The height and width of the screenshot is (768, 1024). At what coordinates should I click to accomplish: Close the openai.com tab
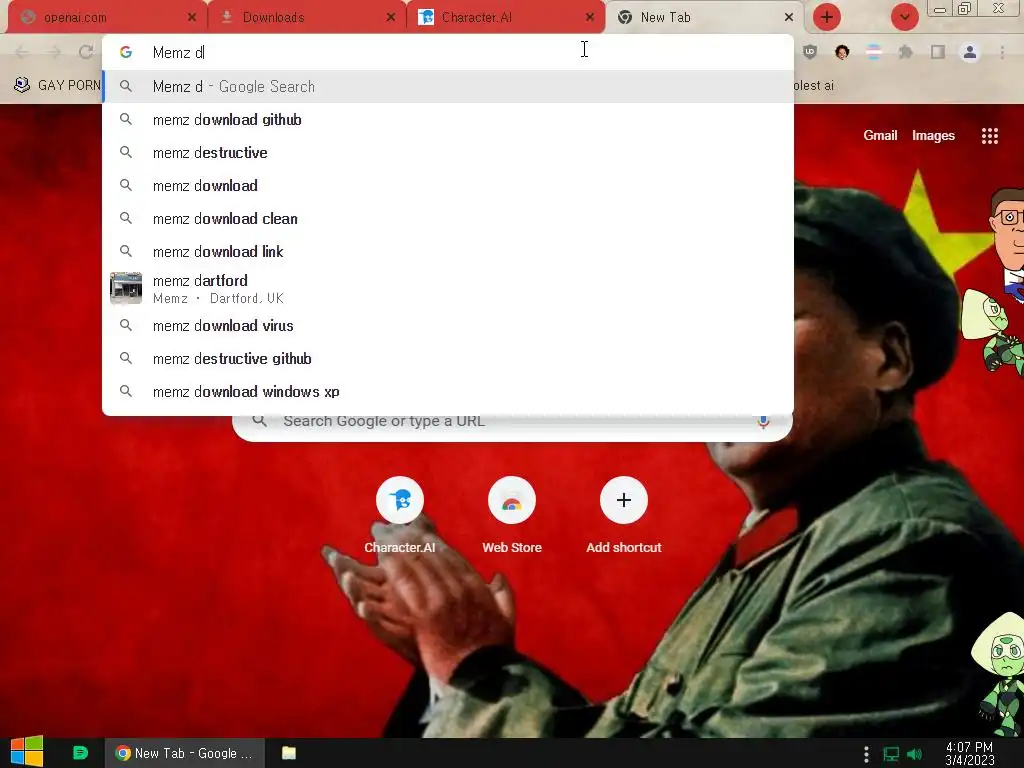pyautogui.click(x=192, y=18)
